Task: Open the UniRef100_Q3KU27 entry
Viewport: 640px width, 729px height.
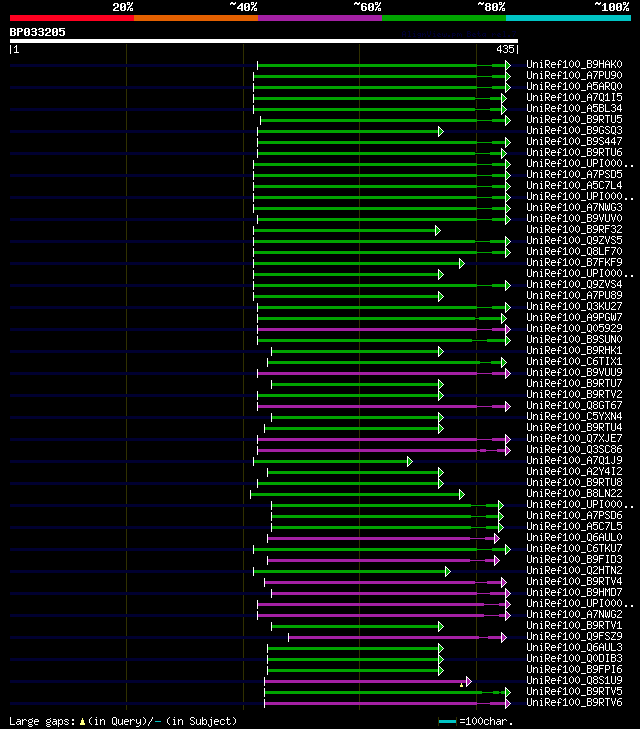Action: (x=574, y=306)
